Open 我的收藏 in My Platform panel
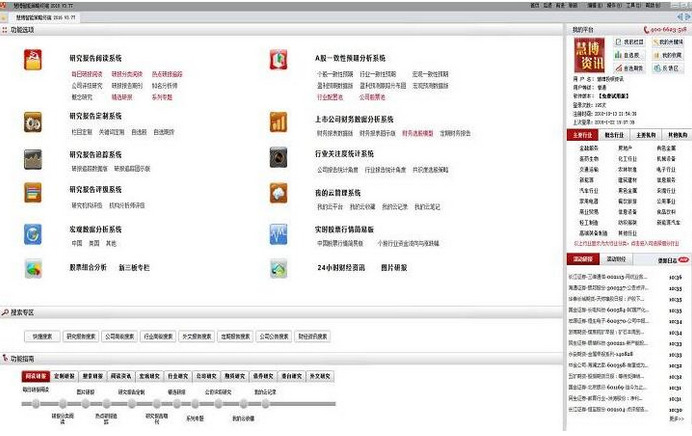 pyautogui.click(x=668, y=55)
